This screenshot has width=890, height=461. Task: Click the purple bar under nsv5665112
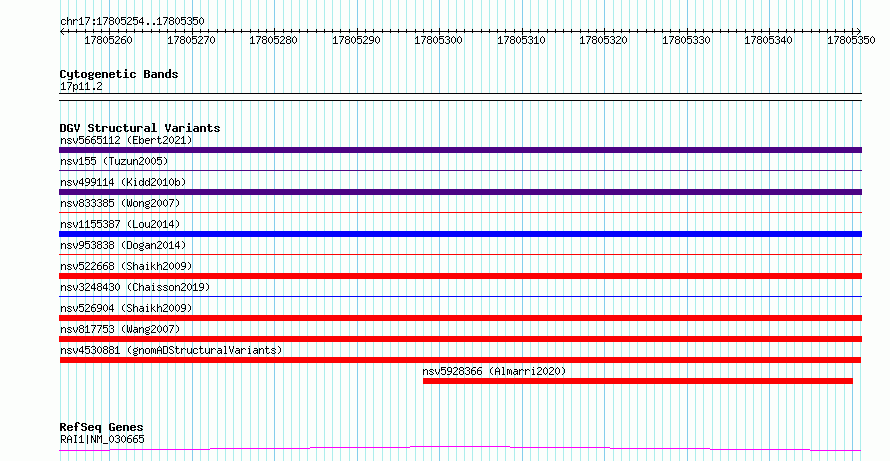point(460,150)
